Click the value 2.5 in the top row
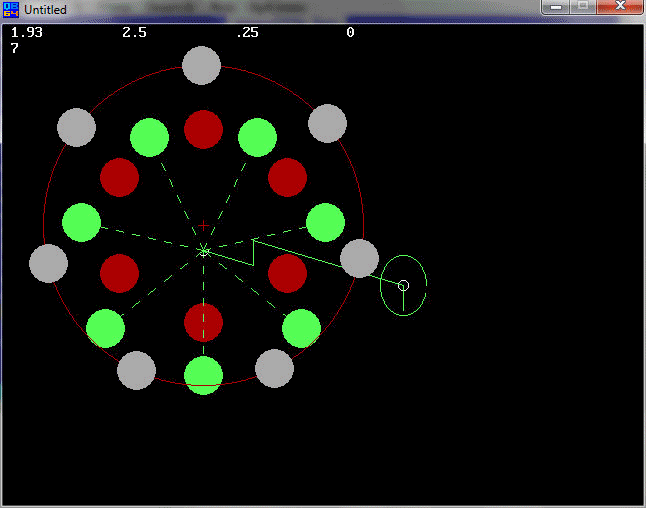This screenshot has height=508, width=646. click(134, 33)
